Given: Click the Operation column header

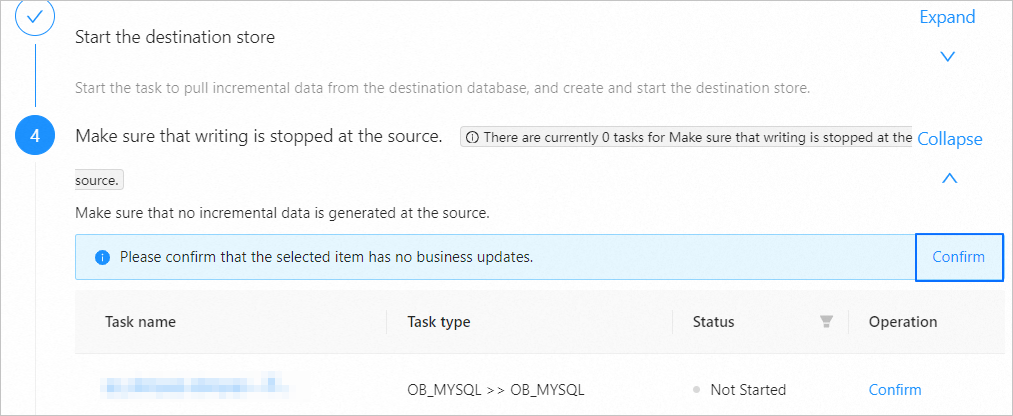Looking at the screenshot, I should (903, 322).
